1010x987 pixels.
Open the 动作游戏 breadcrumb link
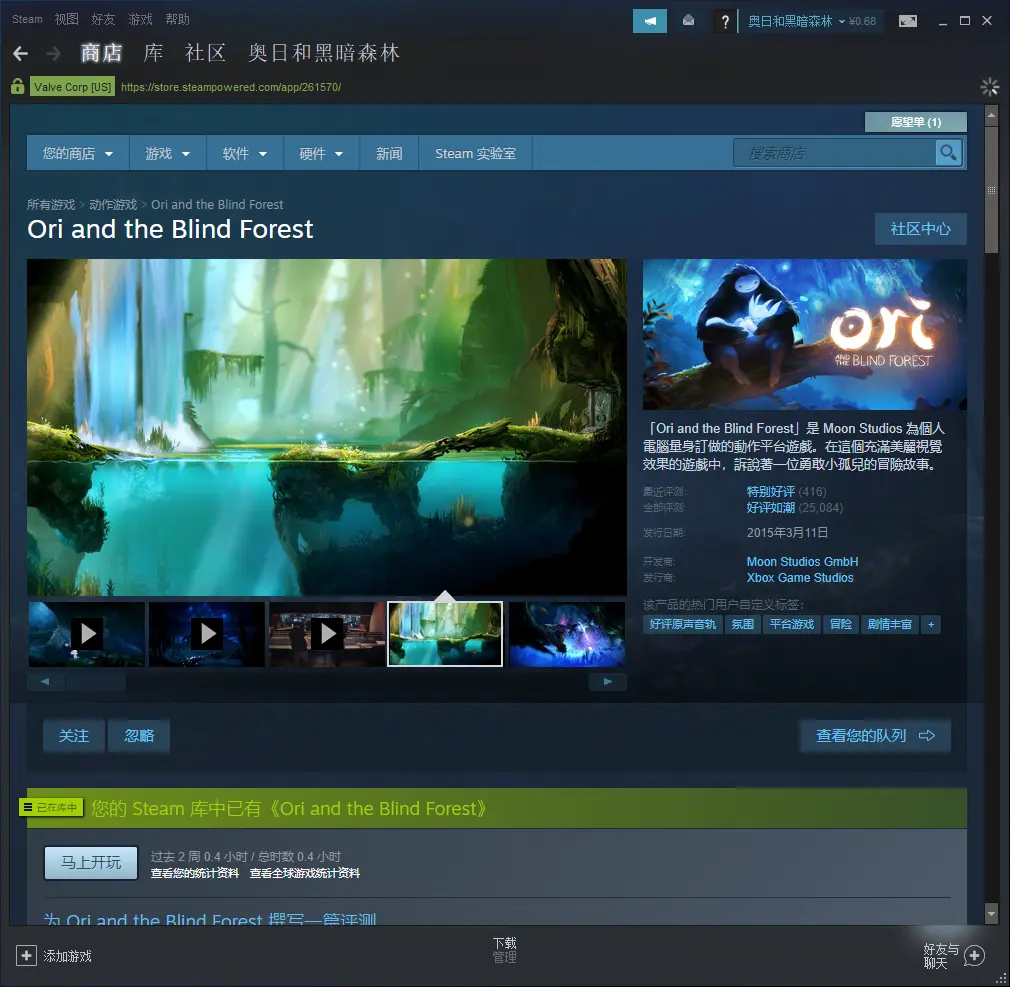tap(113, 204)
